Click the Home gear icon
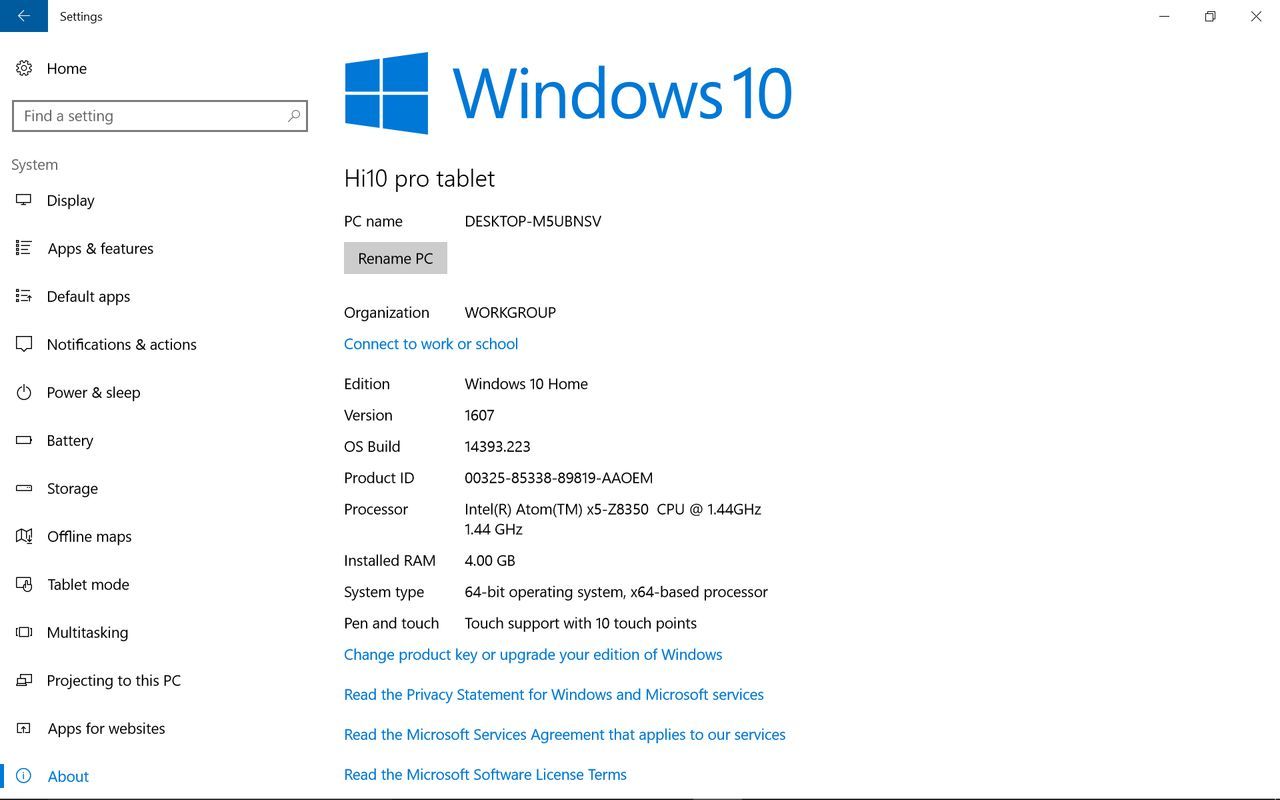1280x800 pixels. click(x=24, y=68)
